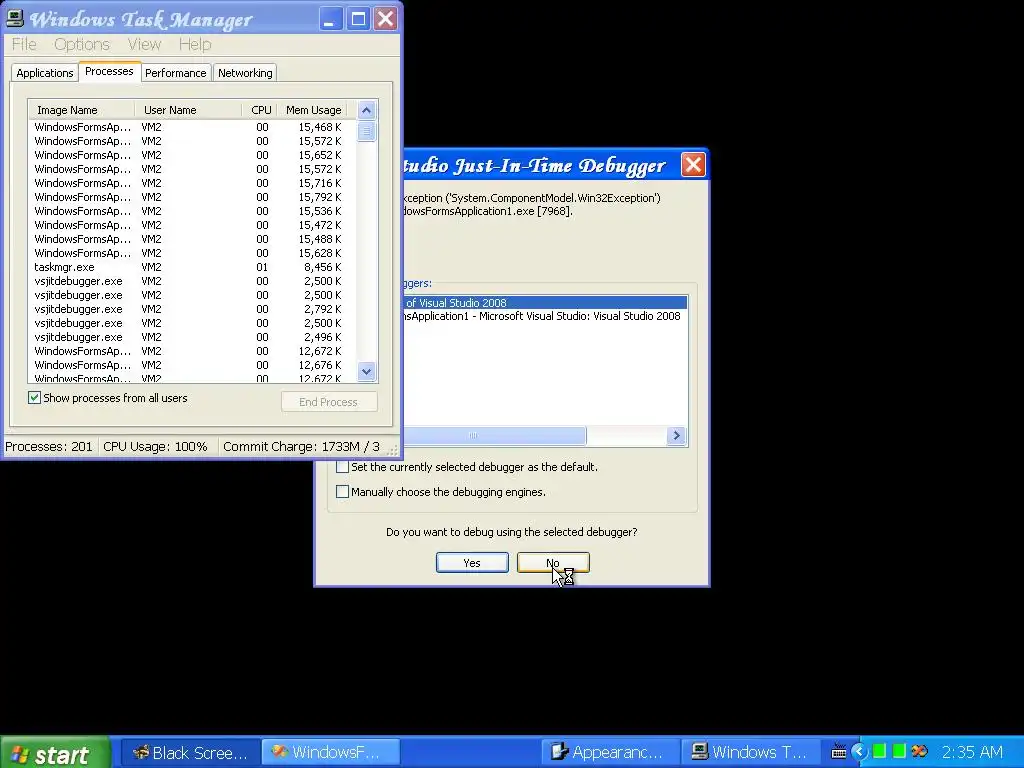This screenshot has height=768, width=1024.
Task: Select the vsjitdebugger.exe row using 2,496 K
Action: 192,338
